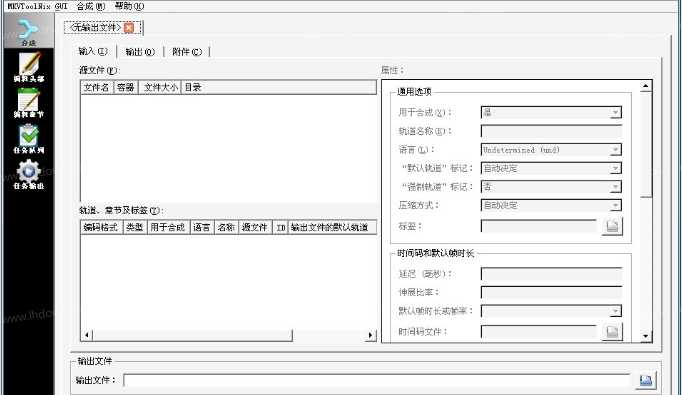682x395 pixels.
Task: Expand the 语言 dropdown showing Undetermined
Action: [615, 150]
